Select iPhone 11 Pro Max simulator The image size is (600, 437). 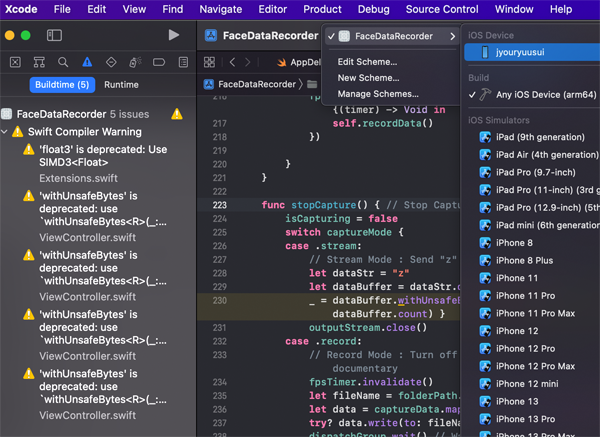[x=533, y=313]
